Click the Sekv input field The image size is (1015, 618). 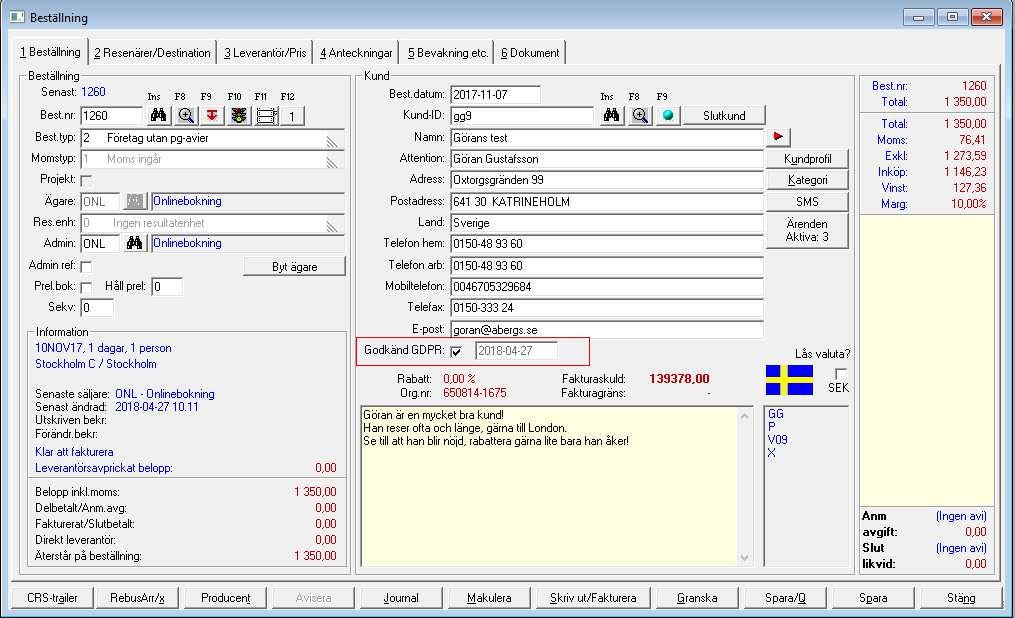(97, 308)
